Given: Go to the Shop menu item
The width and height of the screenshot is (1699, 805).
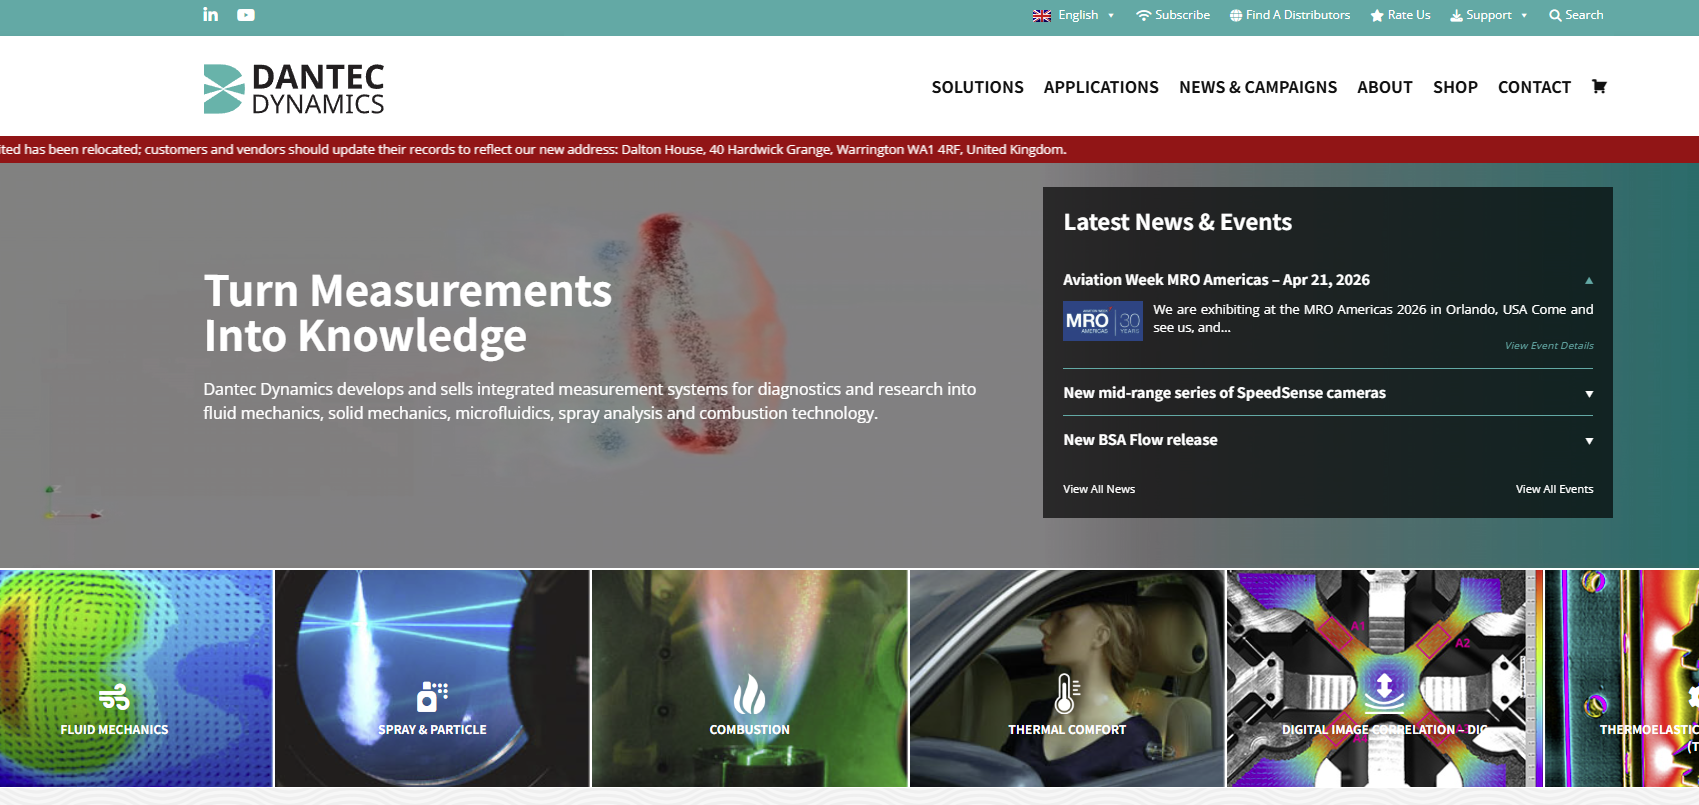Looking at the screenshot, I should [1455, 87].
